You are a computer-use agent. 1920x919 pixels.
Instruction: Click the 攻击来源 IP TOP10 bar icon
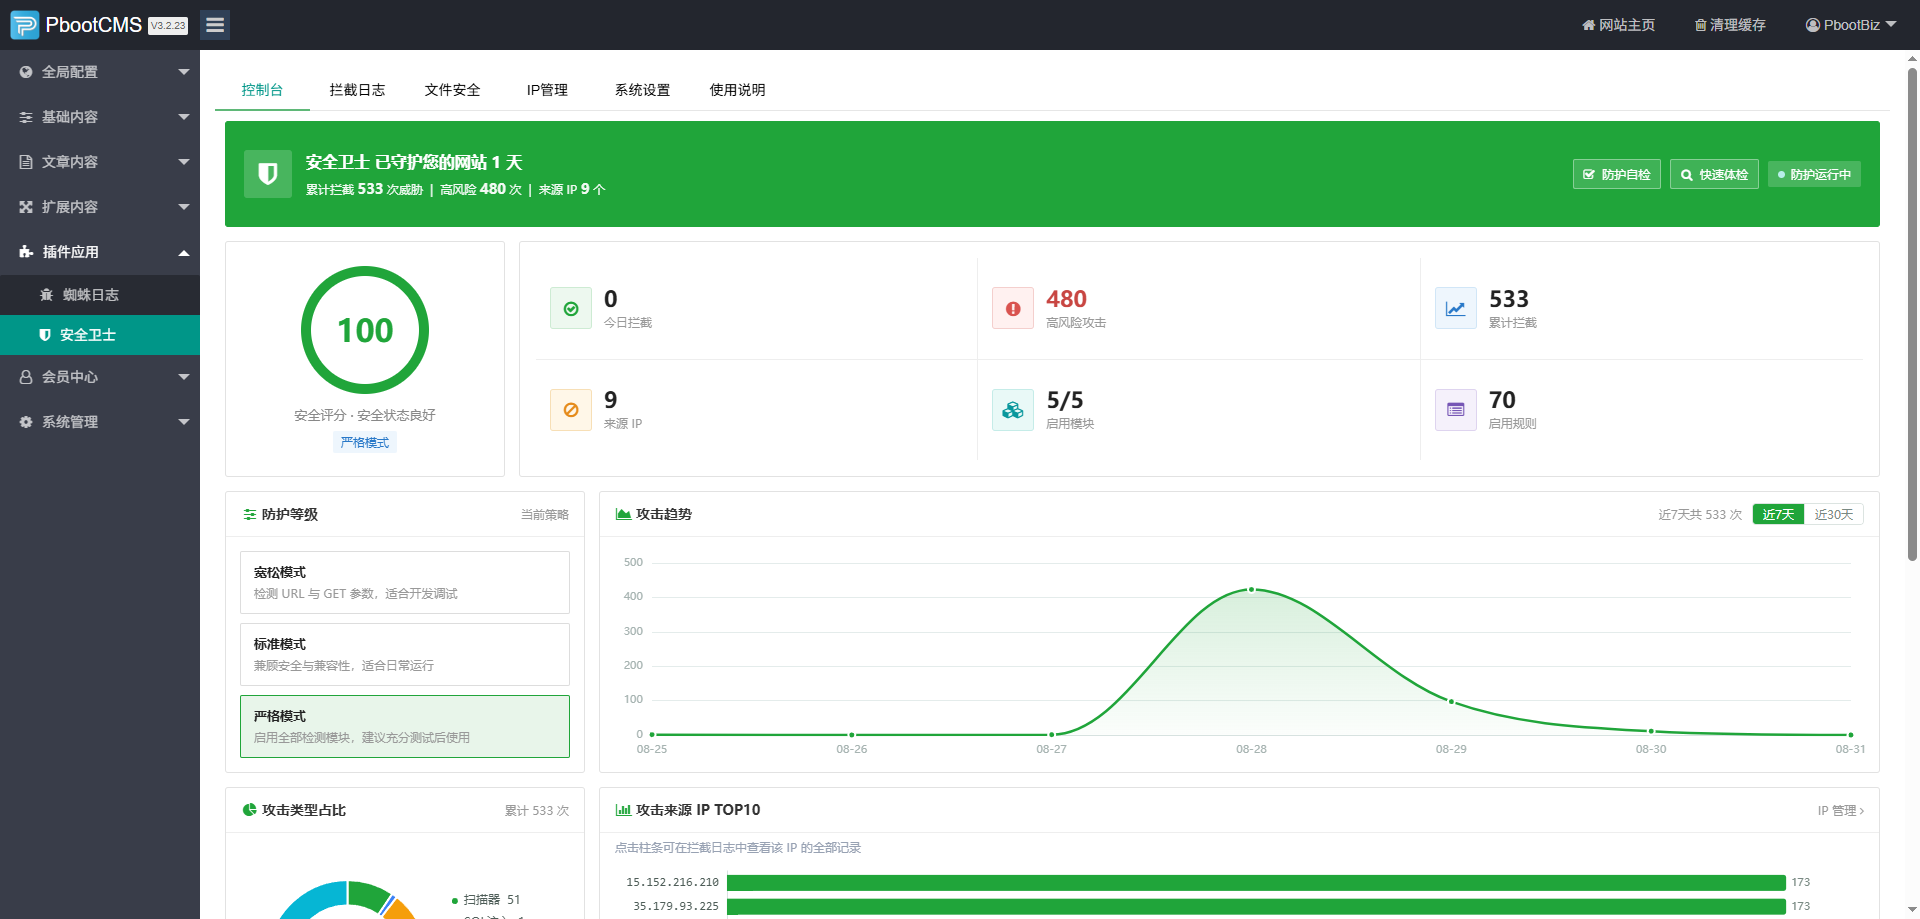click(623, 810)
